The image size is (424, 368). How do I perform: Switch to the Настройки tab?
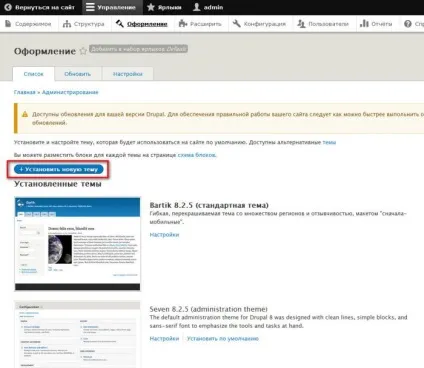pyautogui.click(x=128, y=74)
